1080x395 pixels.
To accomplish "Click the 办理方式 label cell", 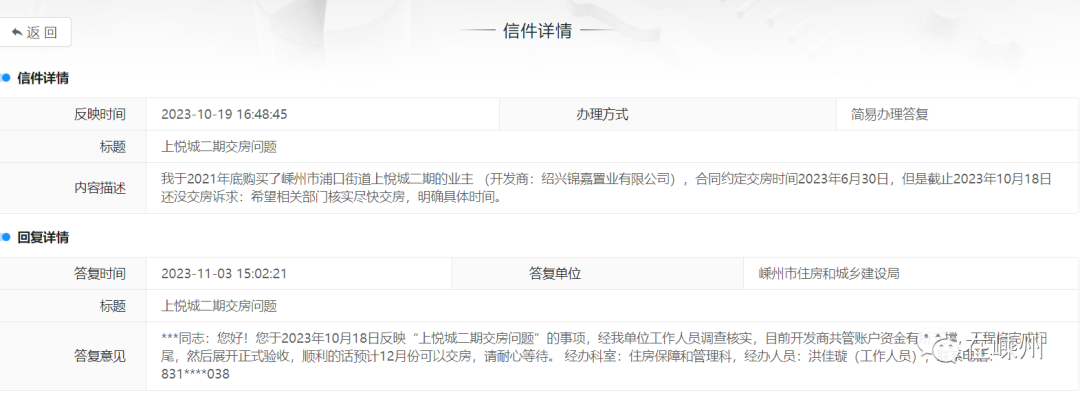I will [667, 114].
